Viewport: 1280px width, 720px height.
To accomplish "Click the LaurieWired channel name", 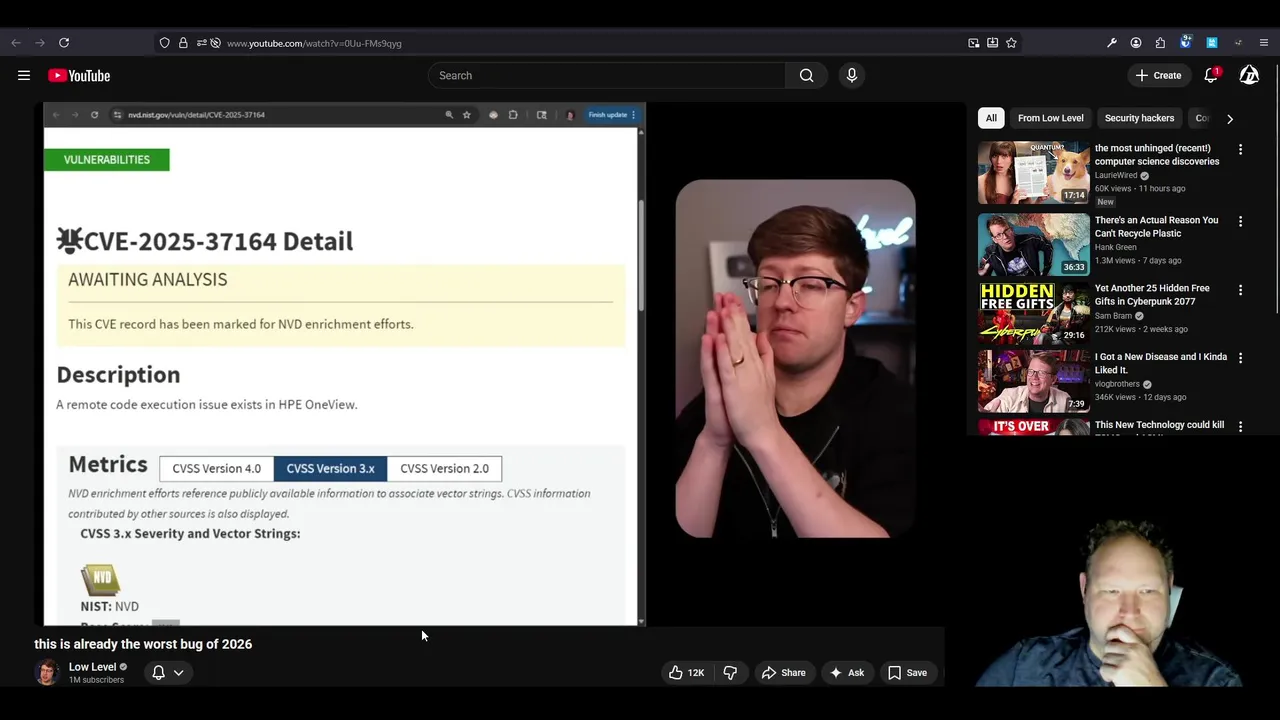I will pyautogui.click(x=1116, y=175).
